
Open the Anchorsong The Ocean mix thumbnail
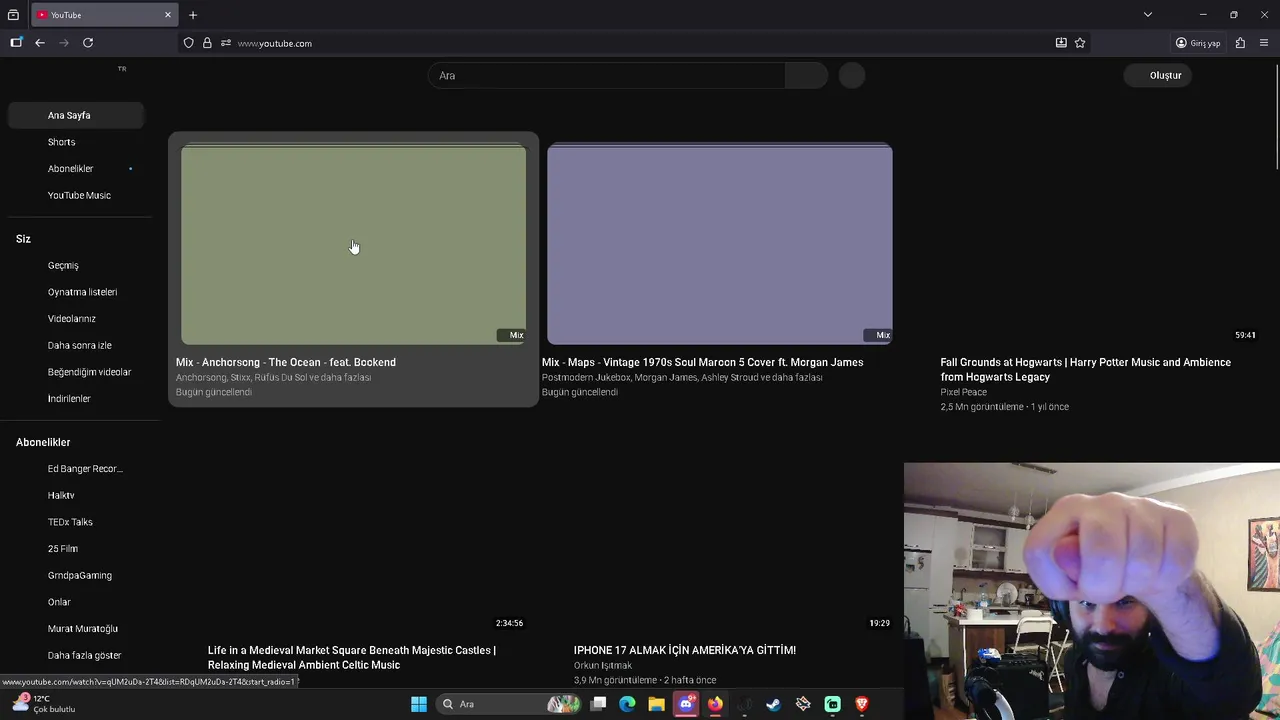(x=353, y=245)
